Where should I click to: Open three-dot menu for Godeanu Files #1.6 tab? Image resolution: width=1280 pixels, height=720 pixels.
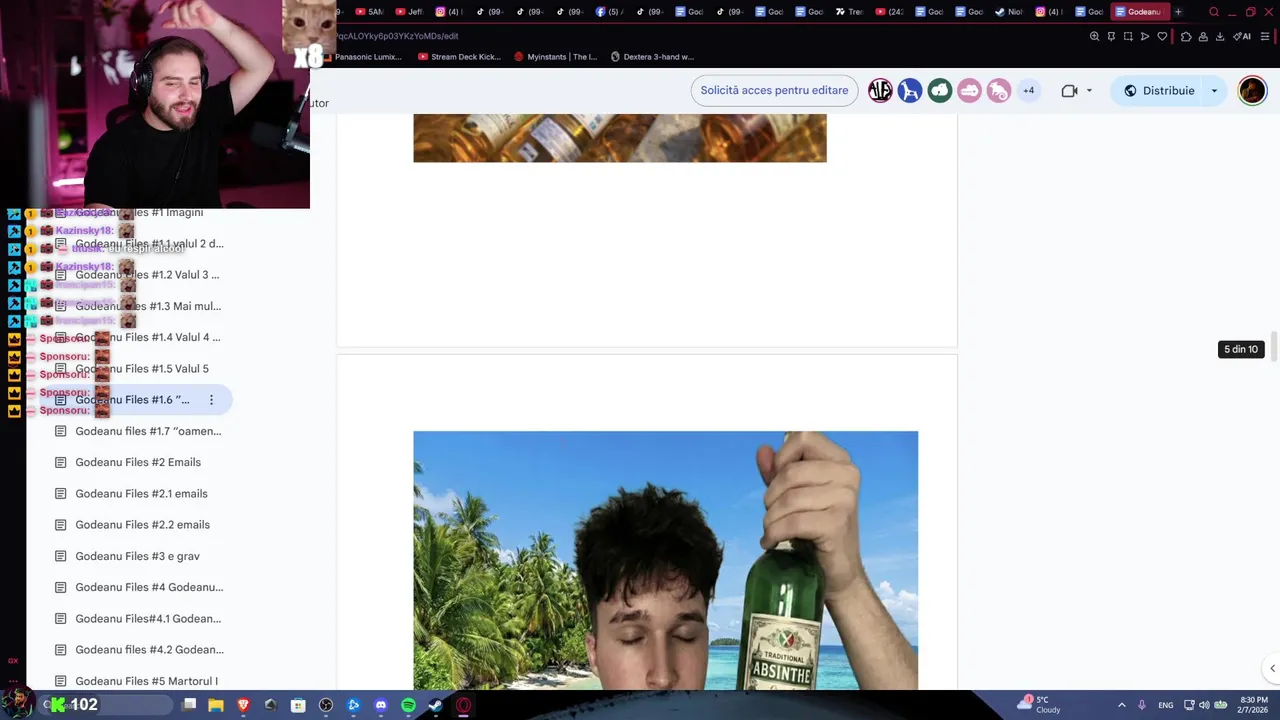tap(211, 400)
